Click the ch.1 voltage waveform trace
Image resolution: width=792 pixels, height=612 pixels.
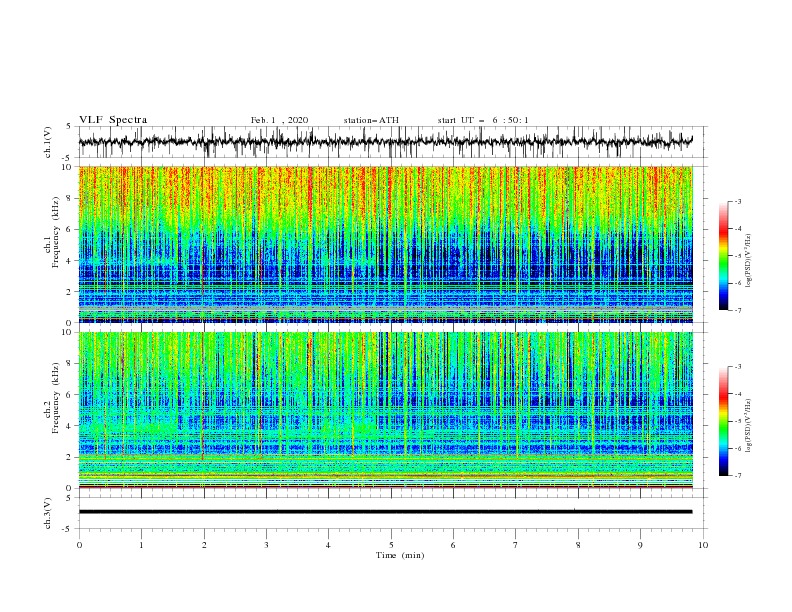click(x=385, y=142)
